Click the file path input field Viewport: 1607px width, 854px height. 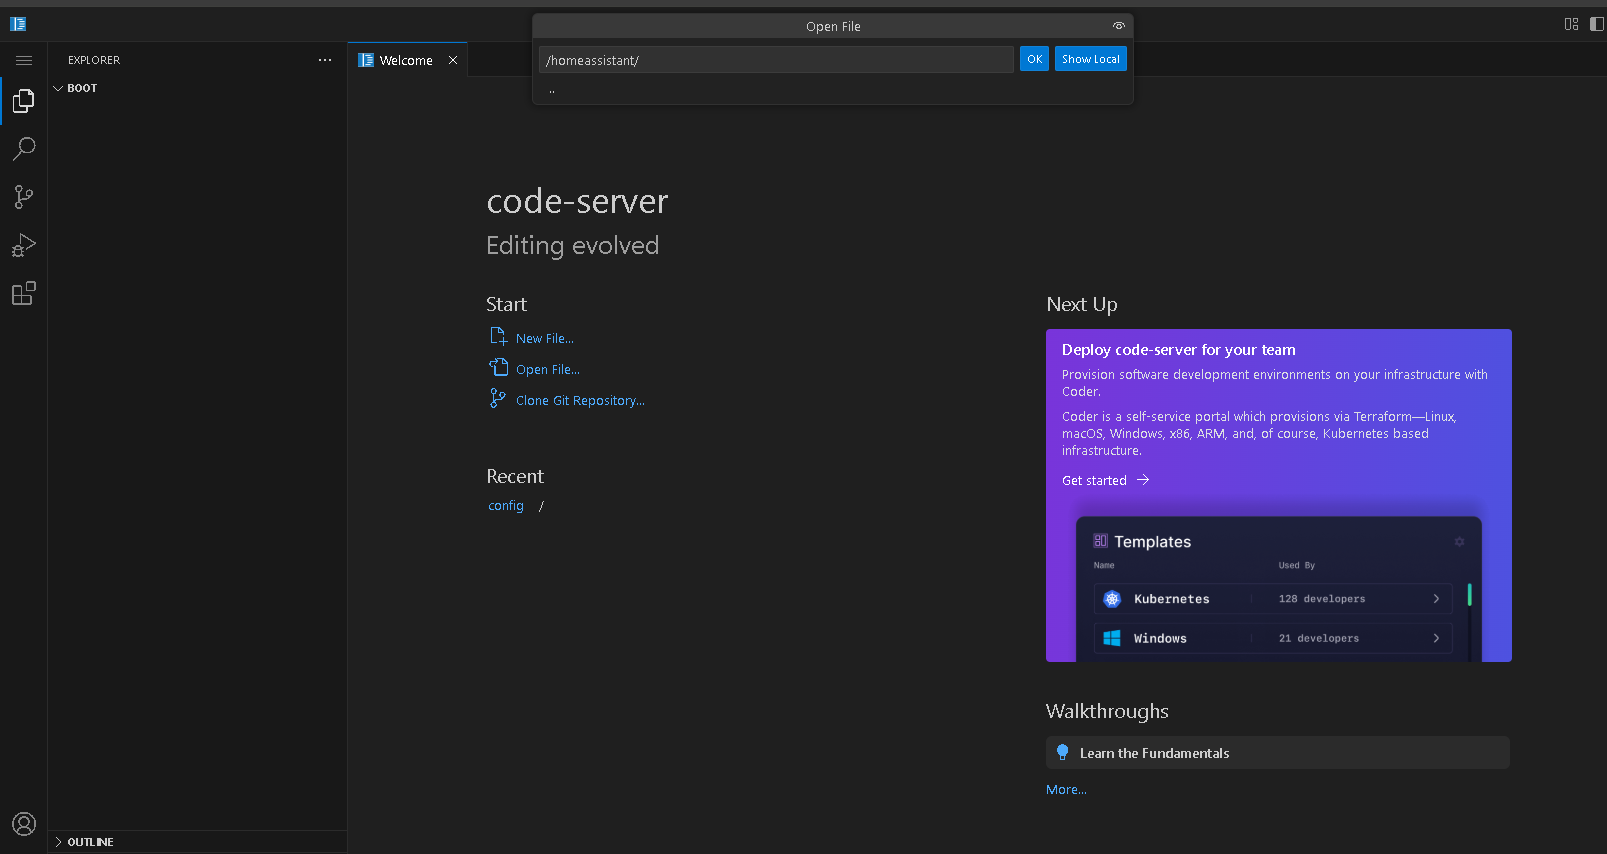[776, 60]
